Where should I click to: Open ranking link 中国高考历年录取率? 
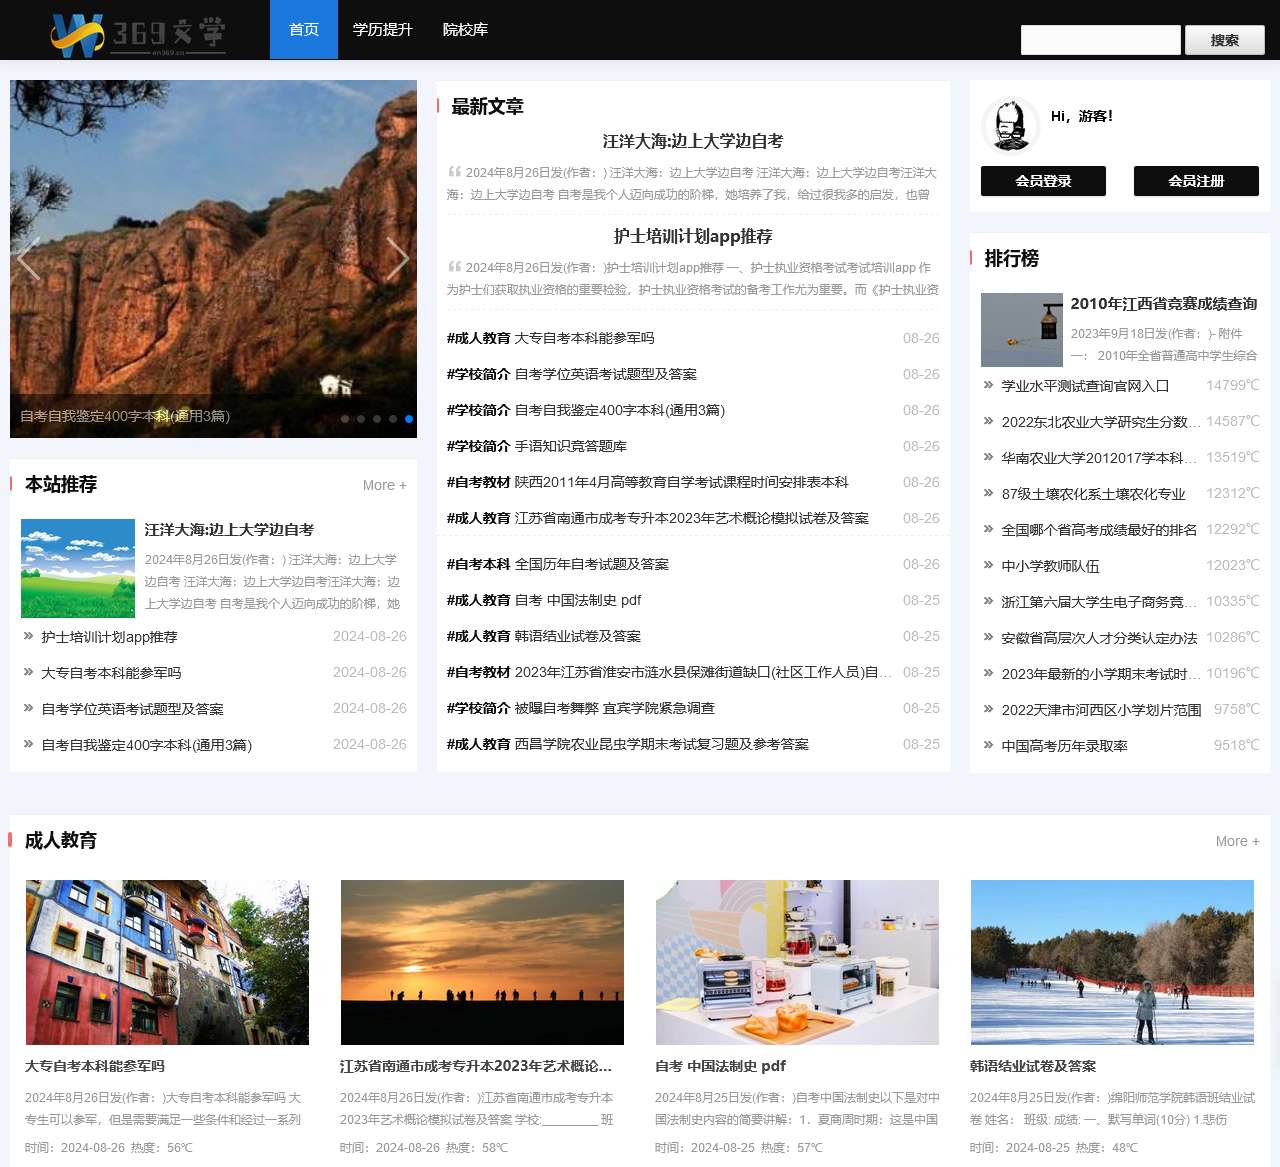pyautogui.click(x=1064, y=746)
